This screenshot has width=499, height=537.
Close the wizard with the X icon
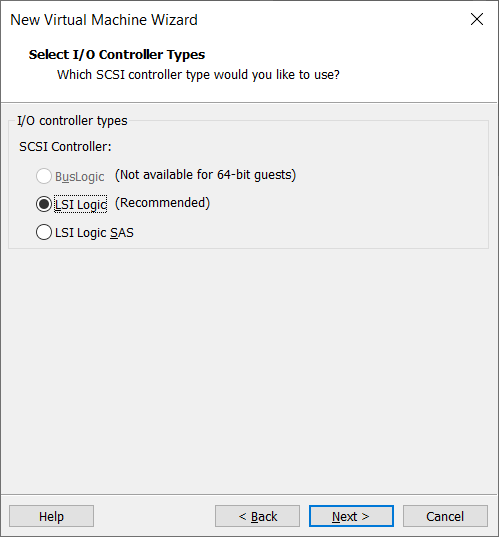click(477, 19)
